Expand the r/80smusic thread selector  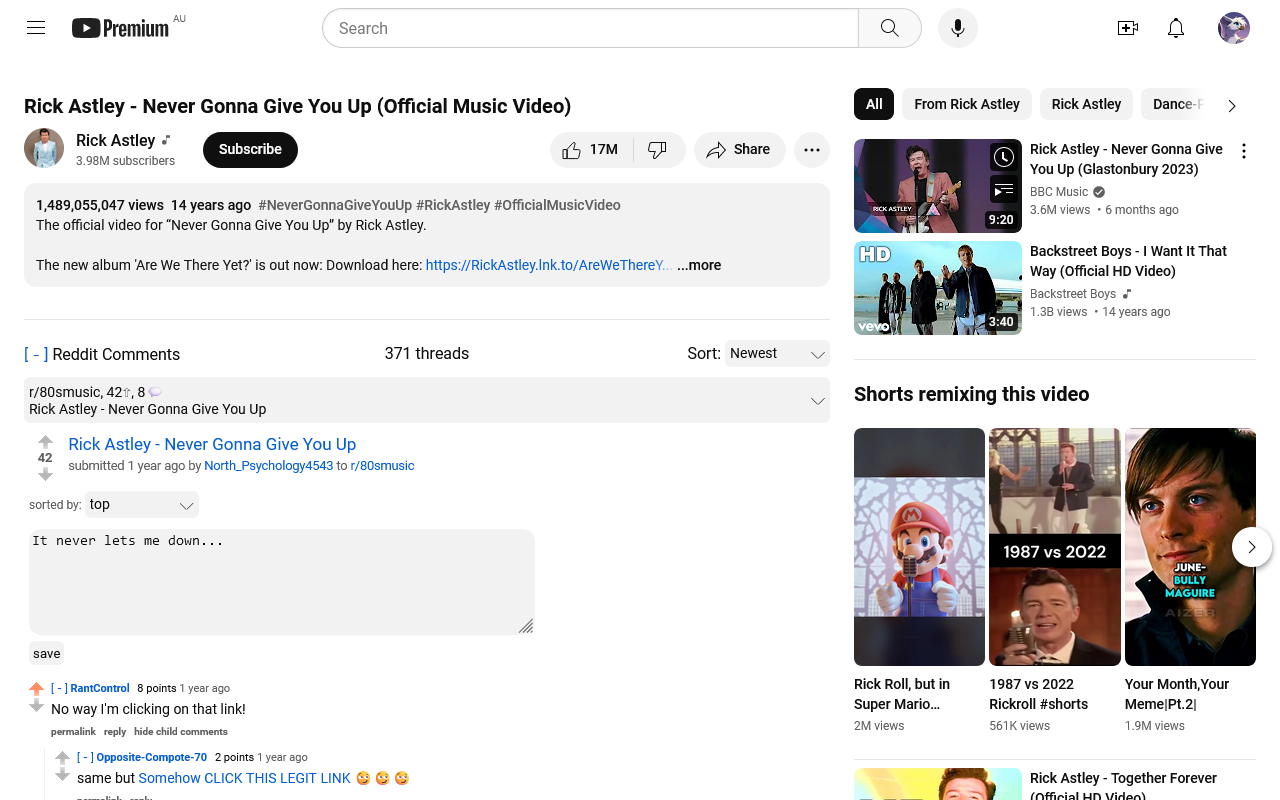pos(427,400)
